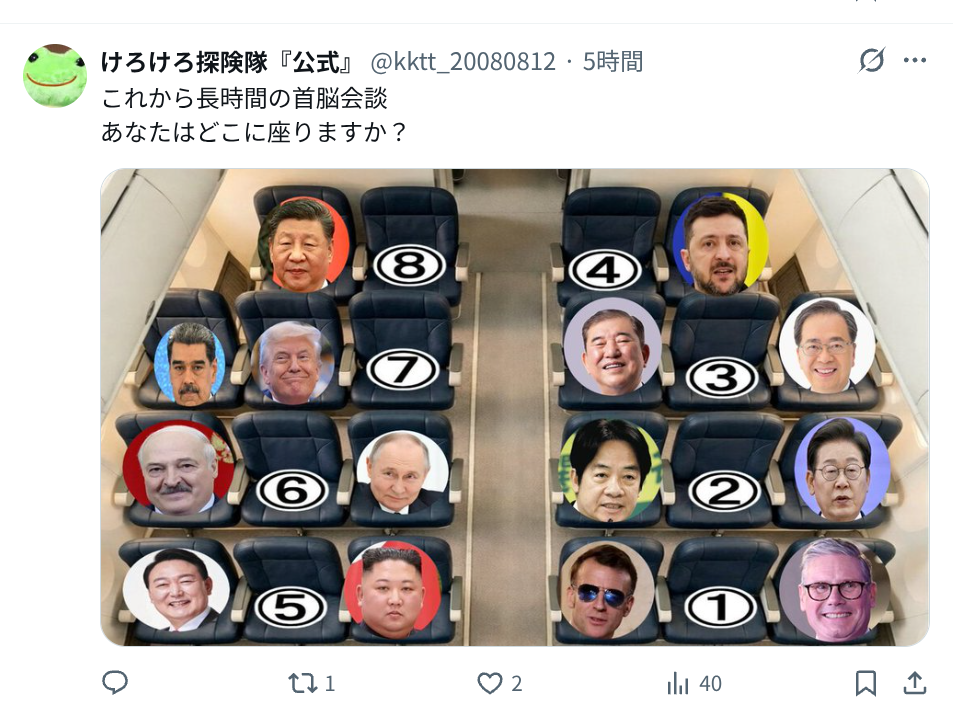Open the three-dot more options menu
This screenshot has height=707, width=953.
915,60
